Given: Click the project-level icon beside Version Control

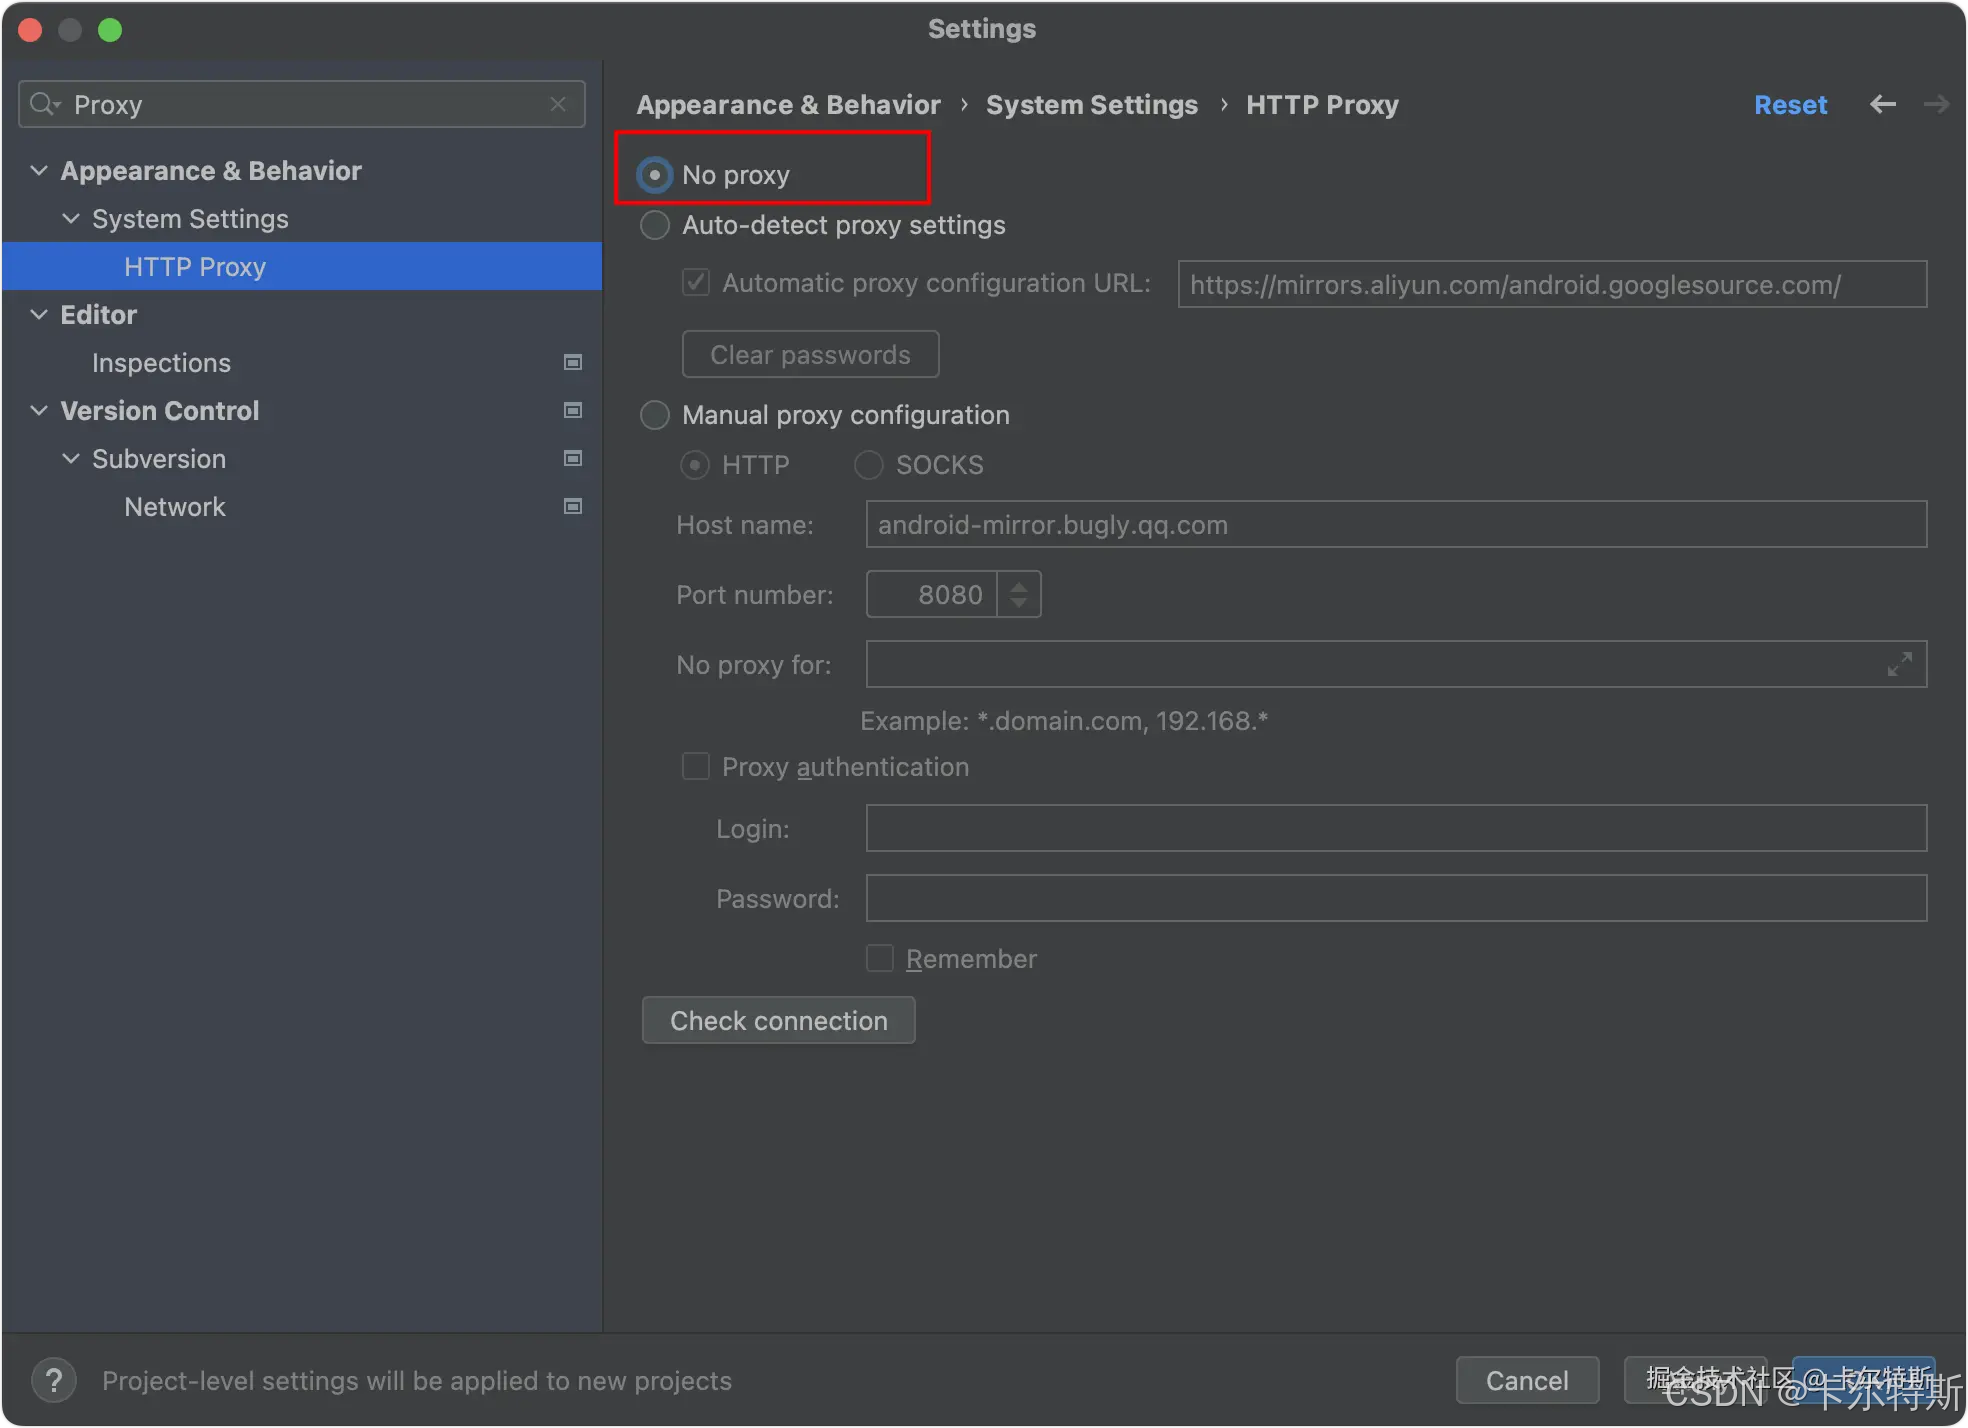Looking at the screenshot, I should [x=573, y=410].
